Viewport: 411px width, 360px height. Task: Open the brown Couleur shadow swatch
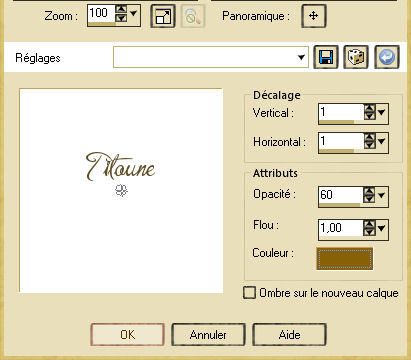tap(345, 259)
